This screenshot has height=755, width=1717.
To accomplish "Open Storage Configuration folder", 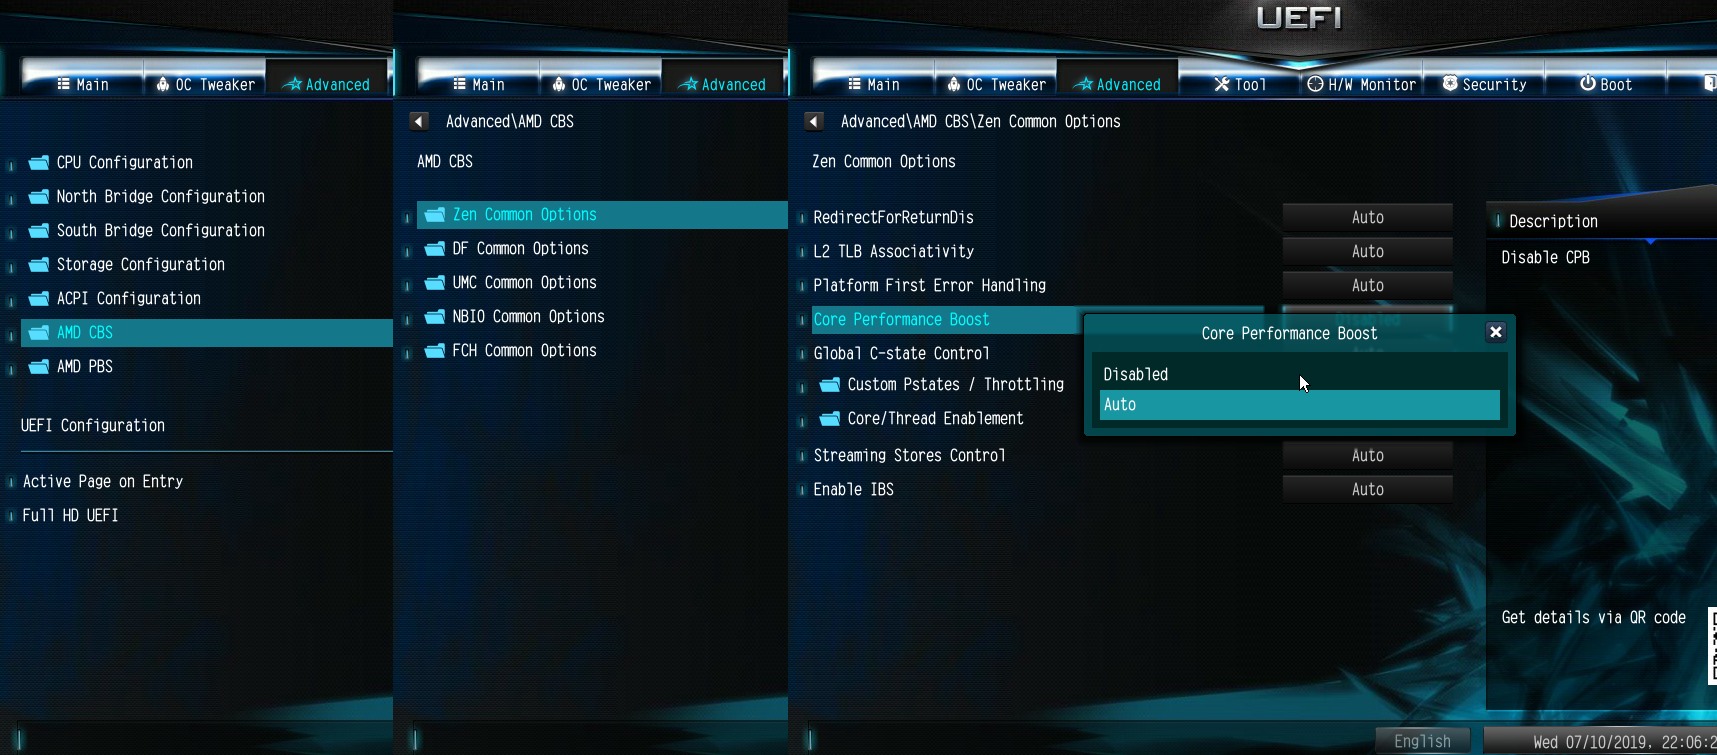I will 126,264.
